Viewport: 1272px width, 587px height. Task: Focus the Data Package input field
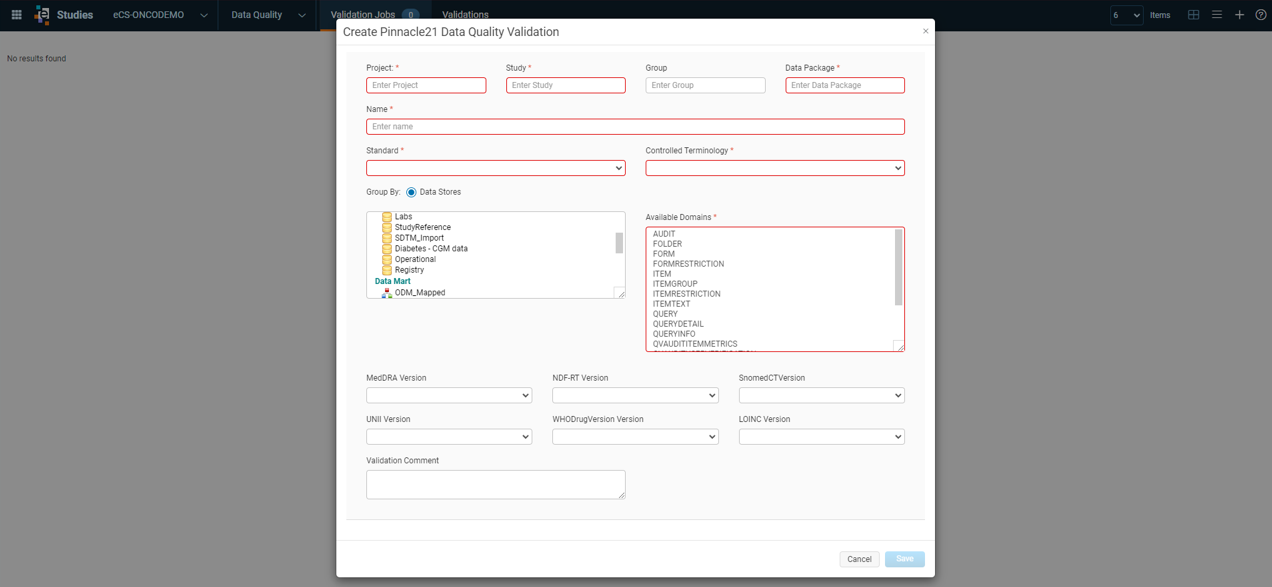click(x=845, y=85)
